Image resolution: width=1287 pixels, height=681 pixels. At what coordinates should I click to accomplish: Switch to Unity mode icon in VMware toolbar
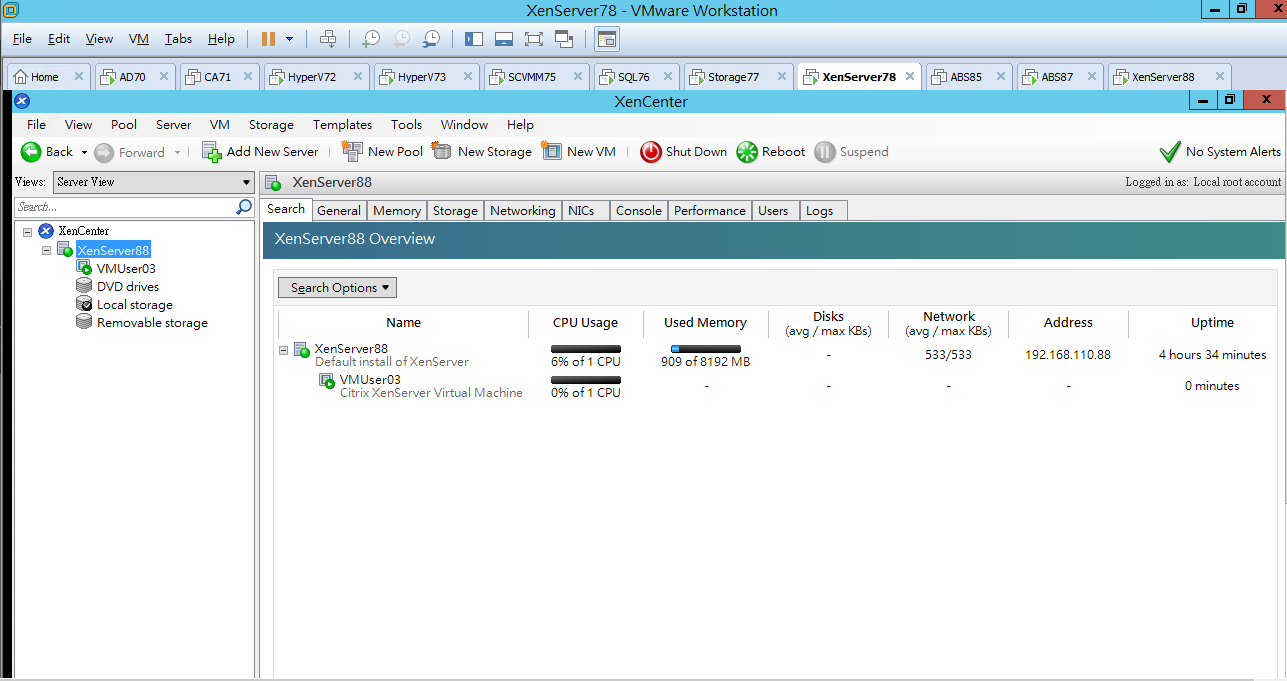pos(563,39)
